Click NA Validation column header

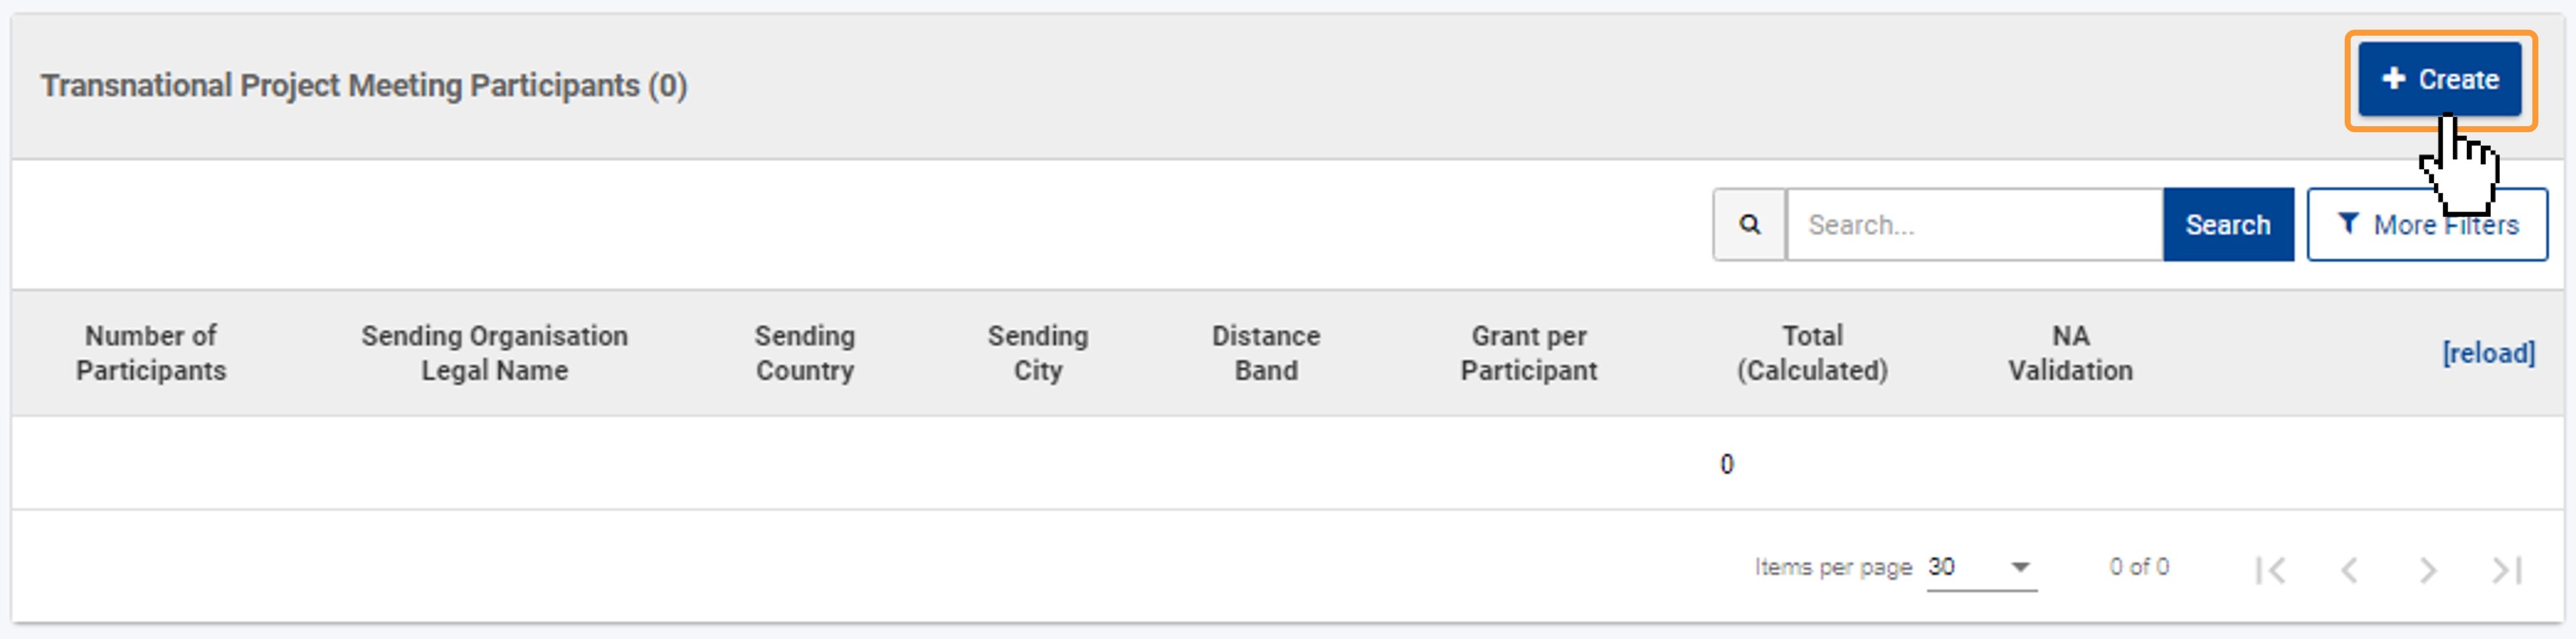(x=2070, y=353)
